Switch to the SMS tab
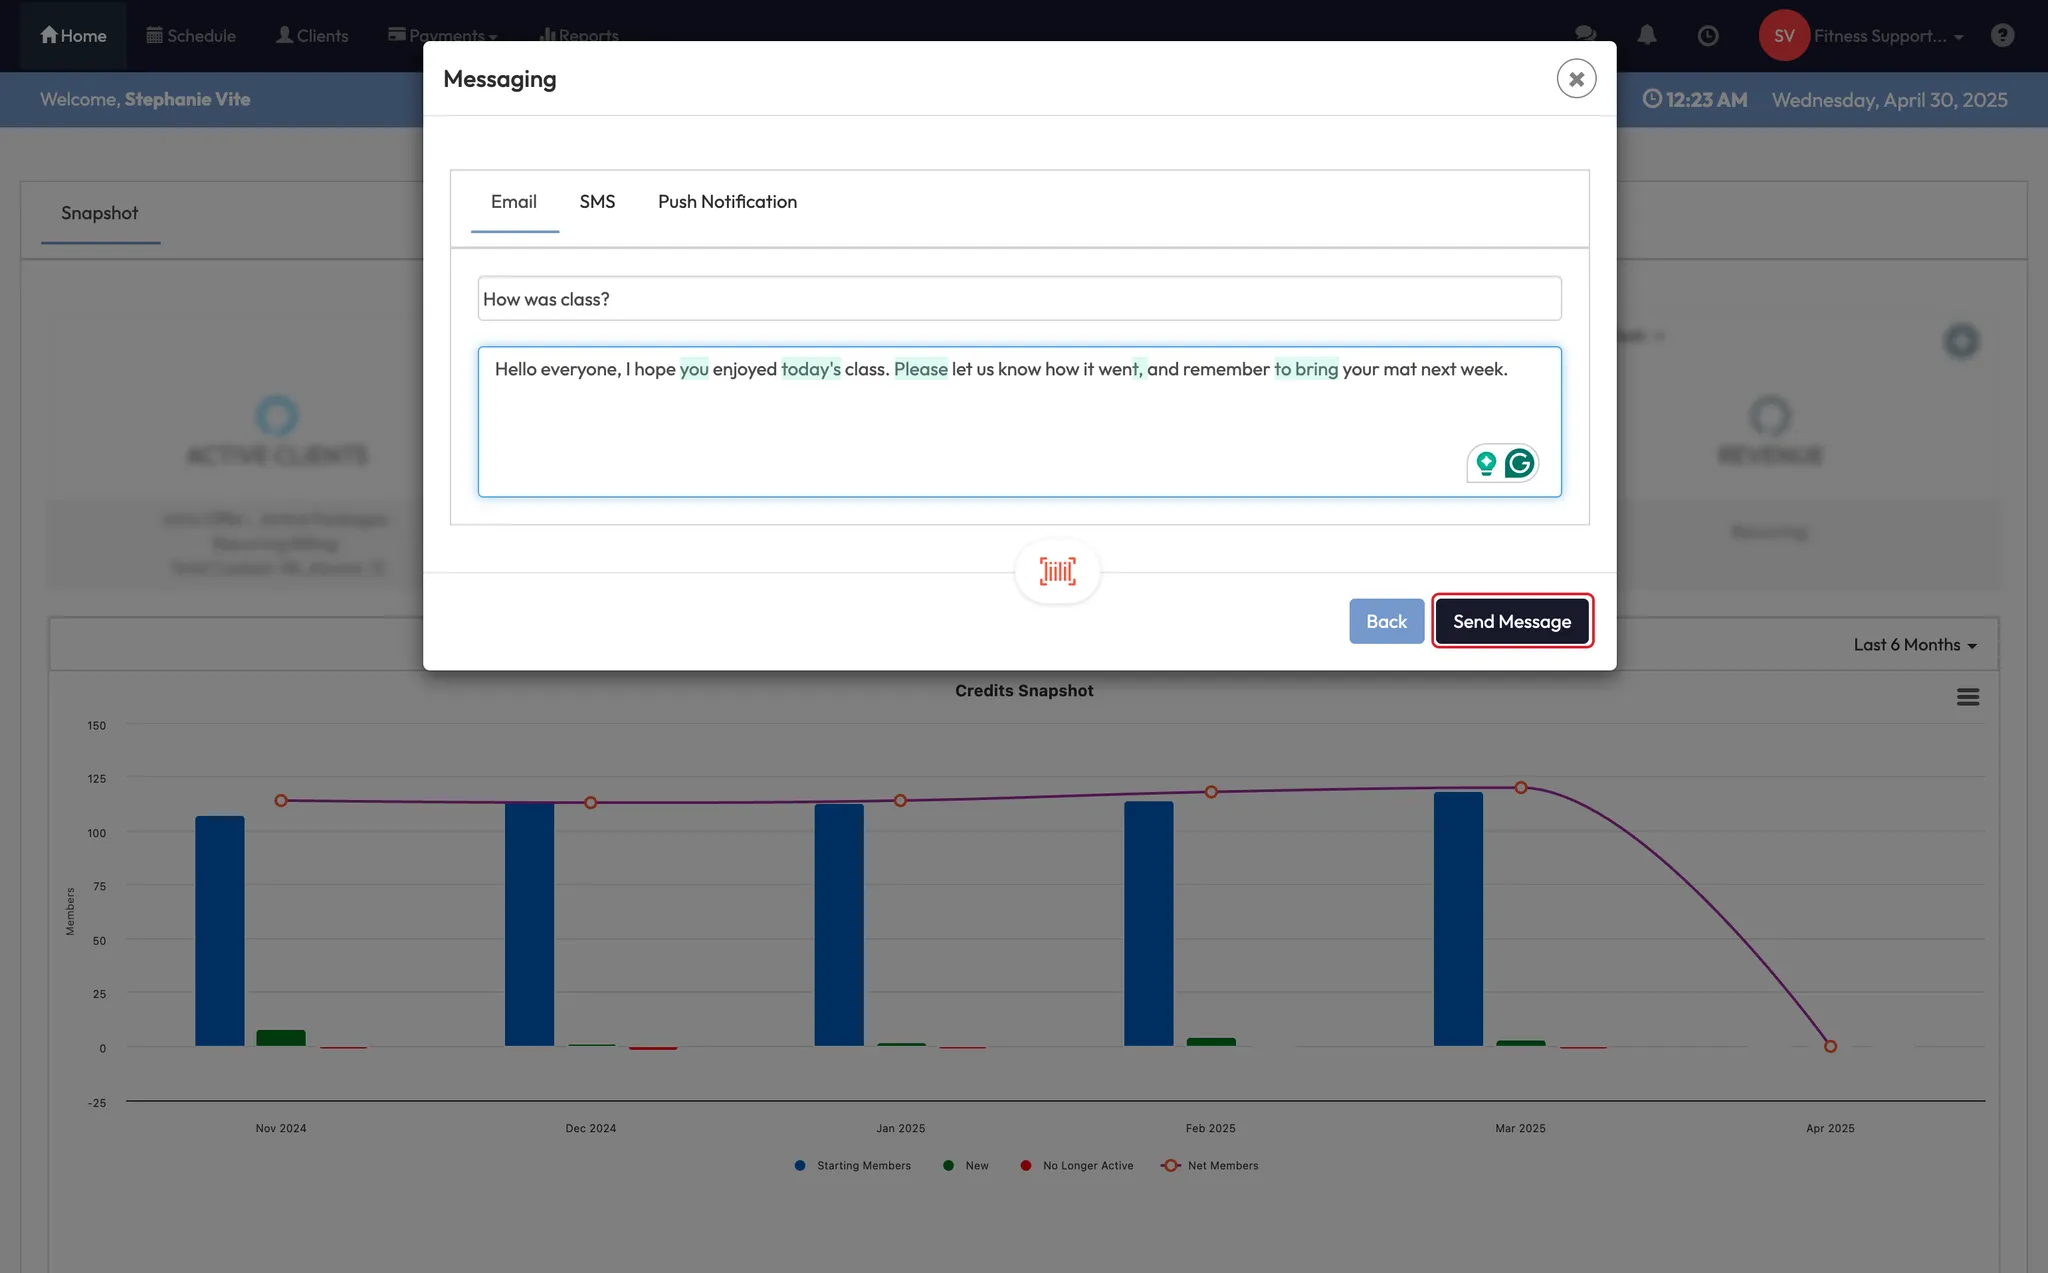This screenshot has width=2048, height=1273. tap(597, 201)
